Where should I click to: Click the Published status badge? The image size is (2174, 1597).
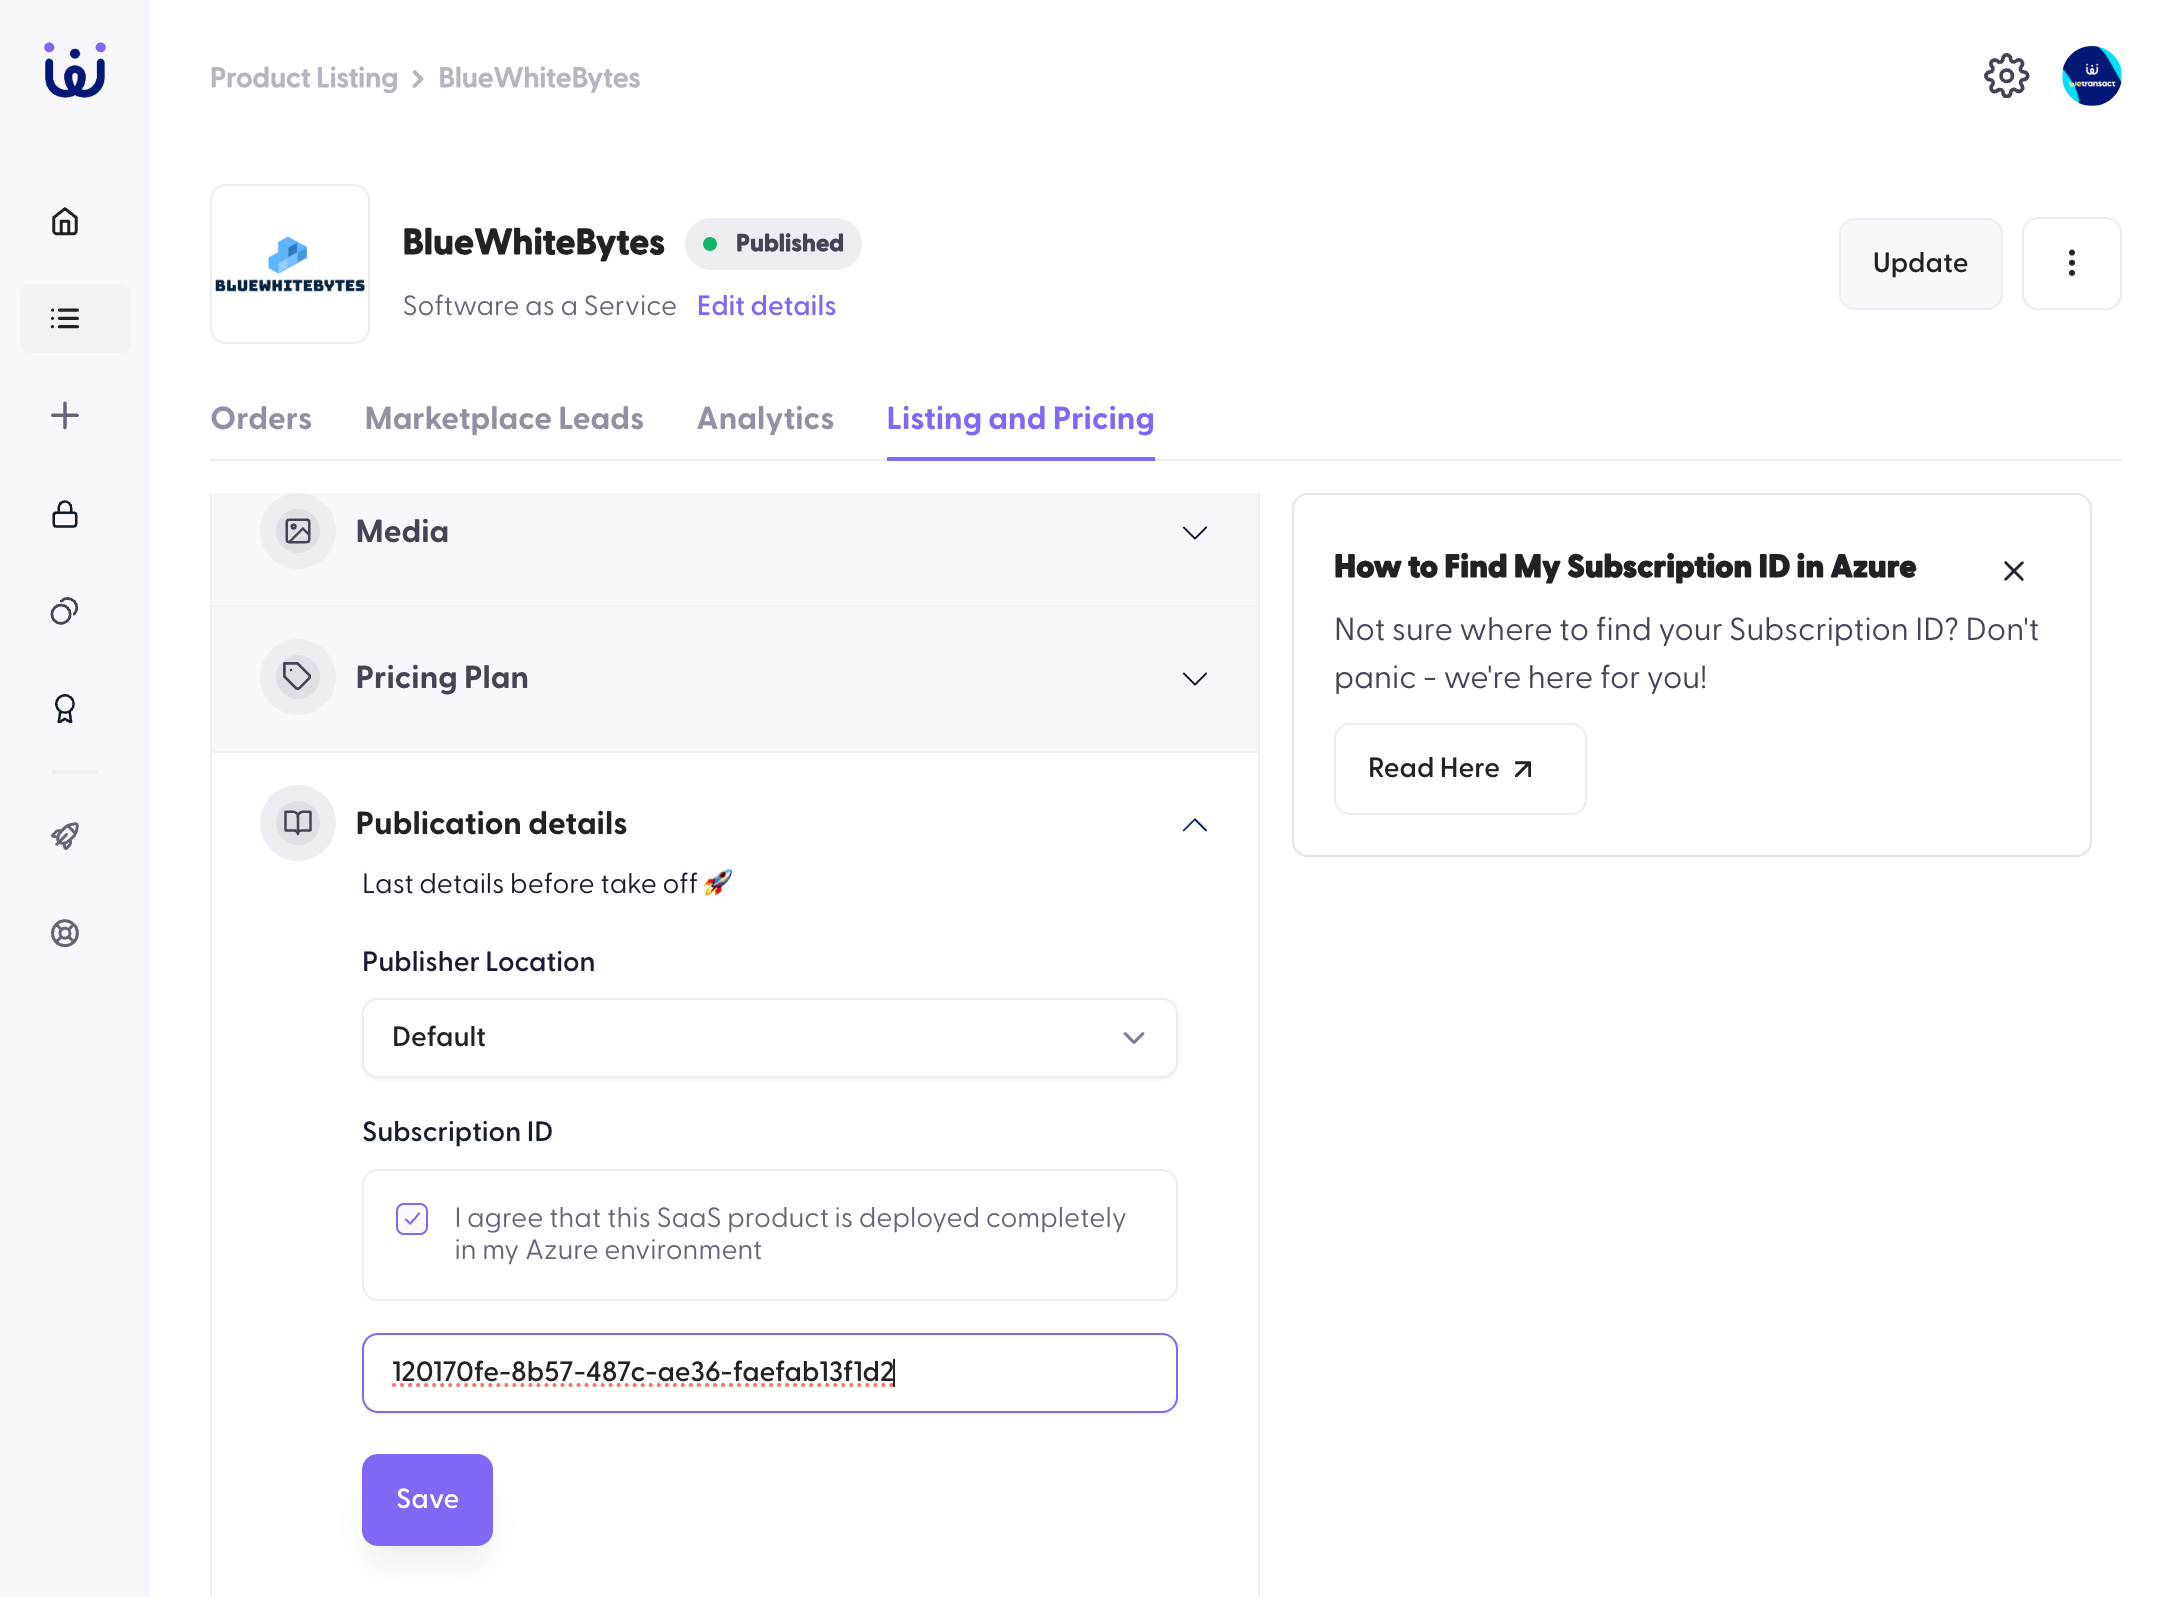[x=773, y=243]
